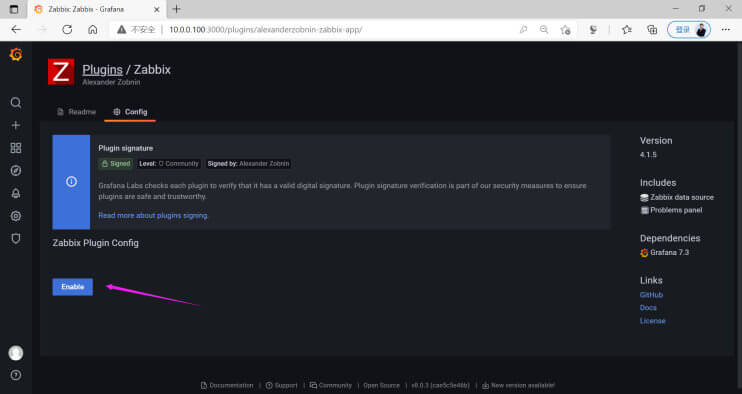The image size is (742, 394).
Task: Switch to the Readme tab
Action: (76, 112)
